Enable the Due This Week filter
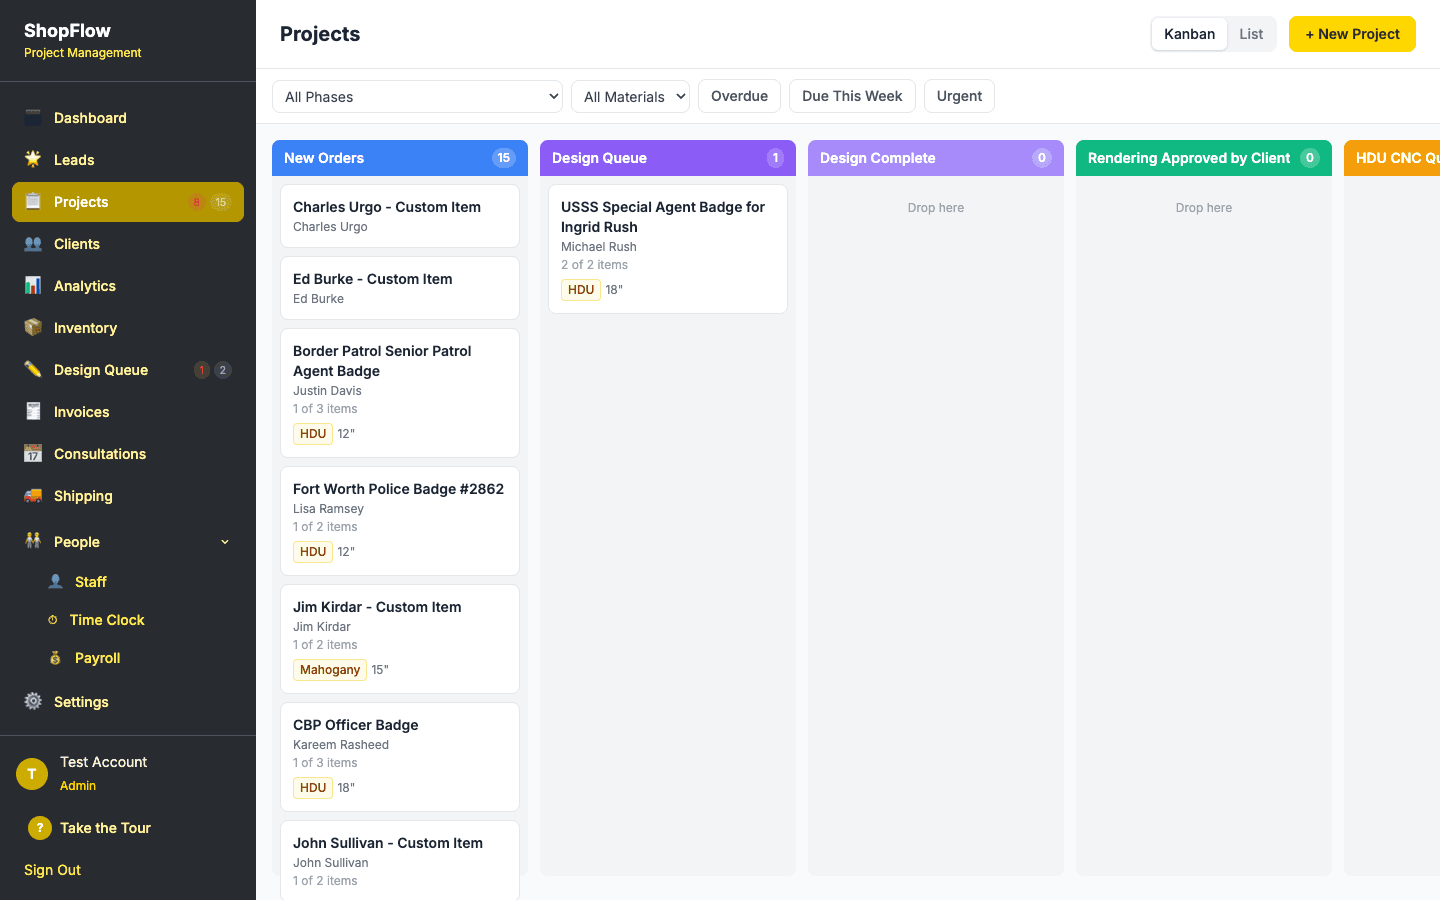 point(852,96)
